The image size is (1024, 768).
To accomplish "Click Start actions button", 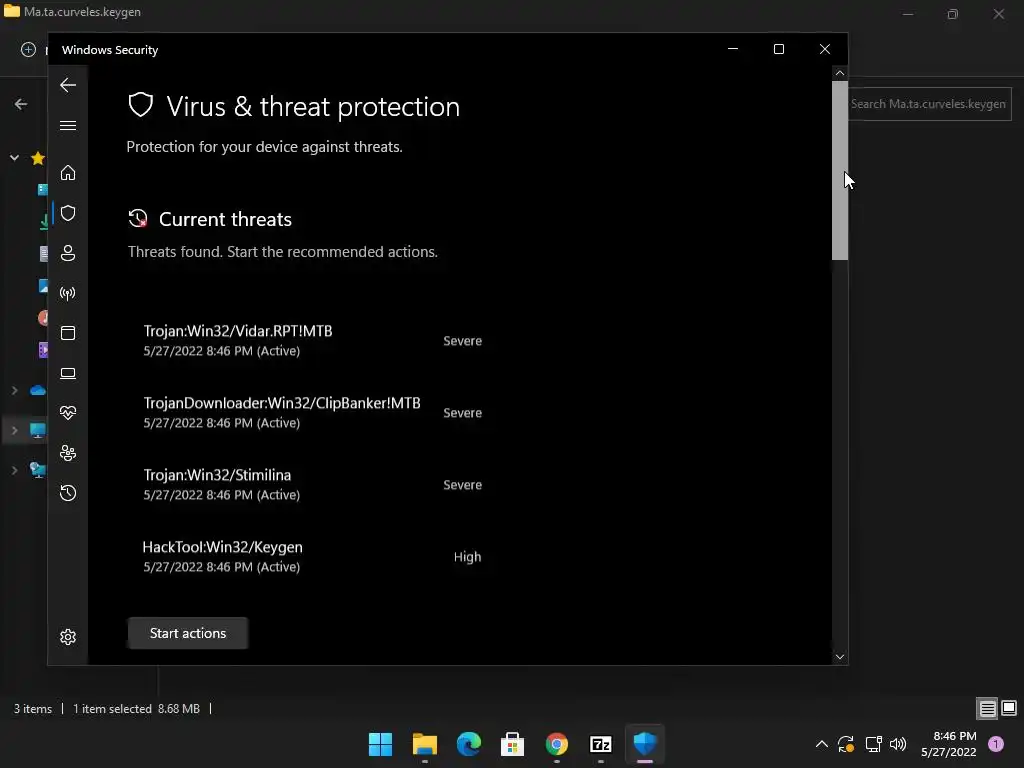I will [187, 633].
